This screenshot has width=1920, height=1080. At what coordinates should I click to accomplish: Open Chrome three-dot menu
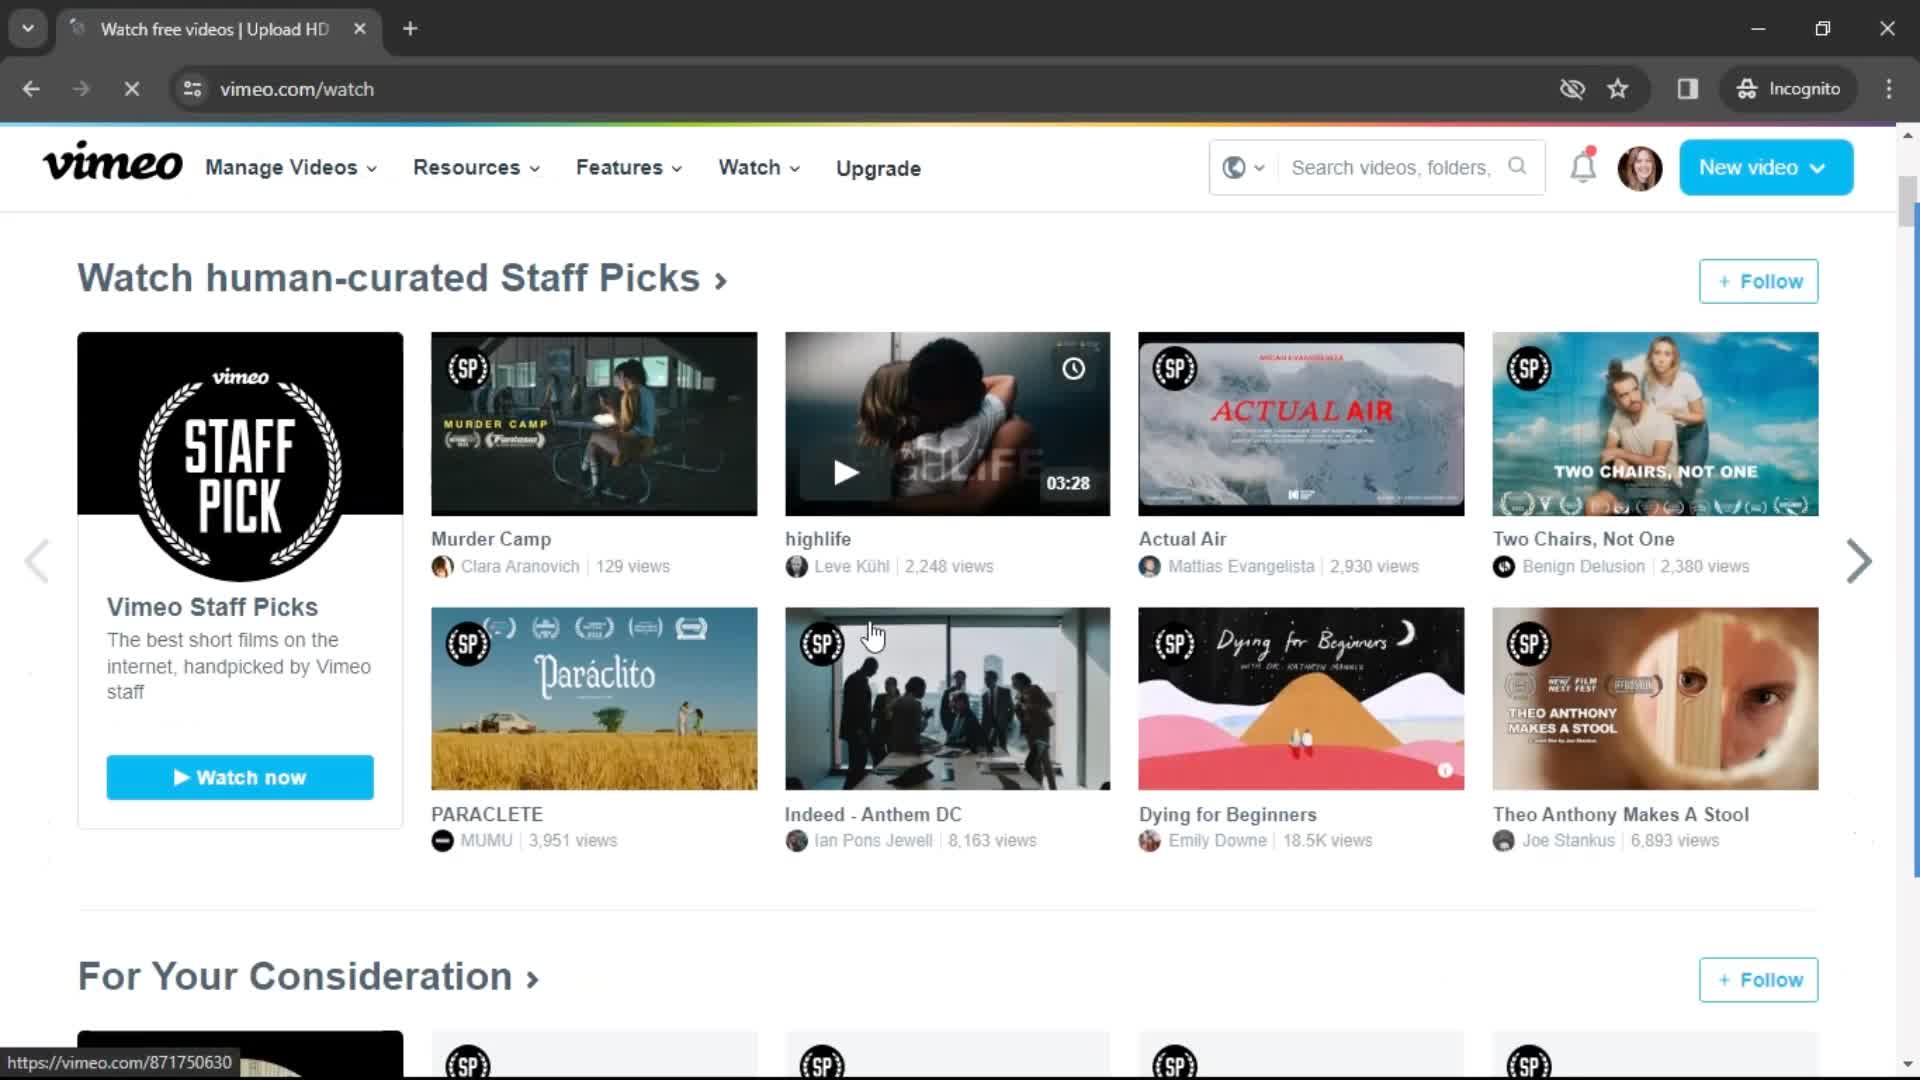(x=1888, y=89)
